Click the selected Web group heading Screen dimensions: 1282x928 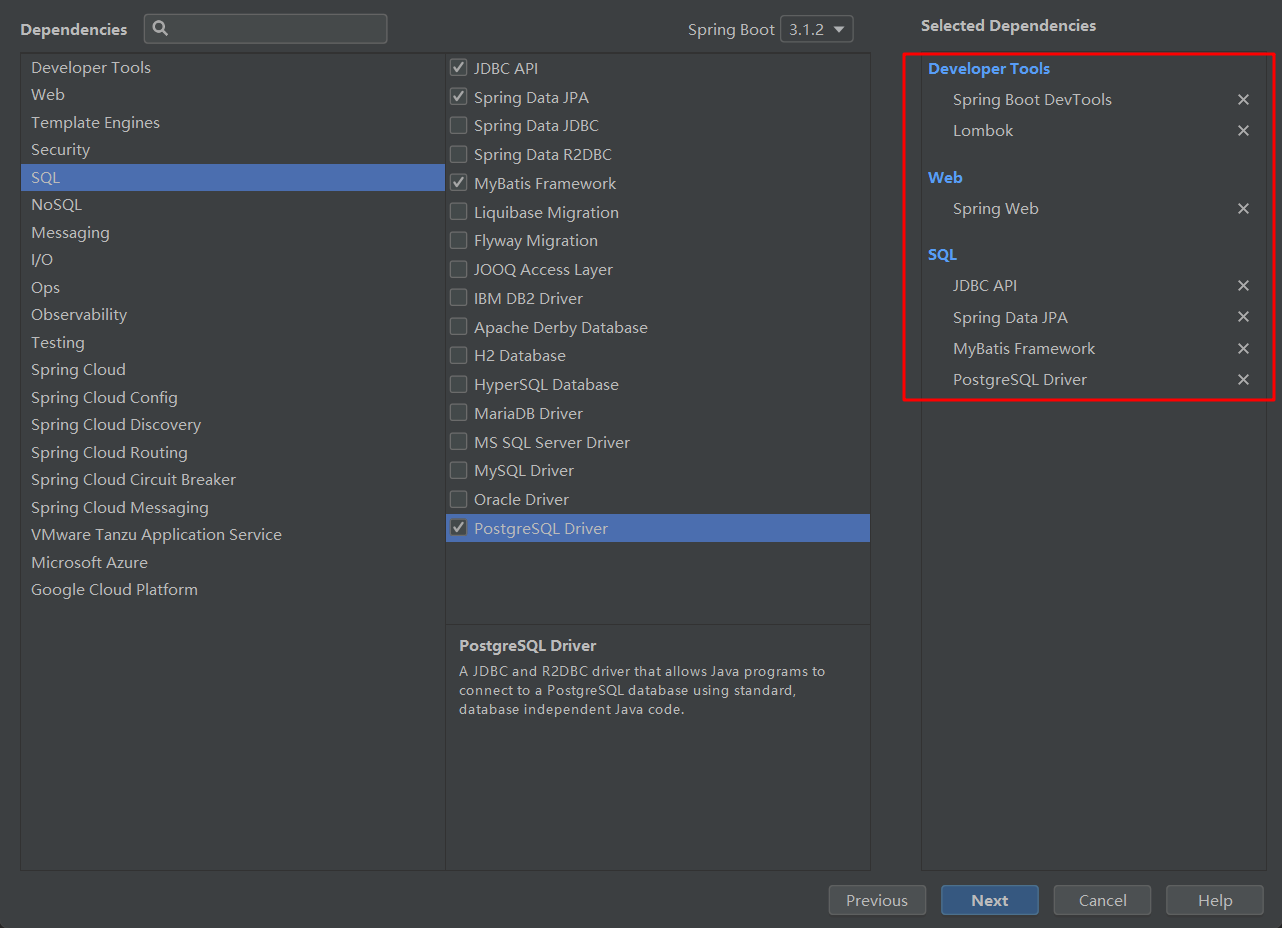tap(945, 178)
